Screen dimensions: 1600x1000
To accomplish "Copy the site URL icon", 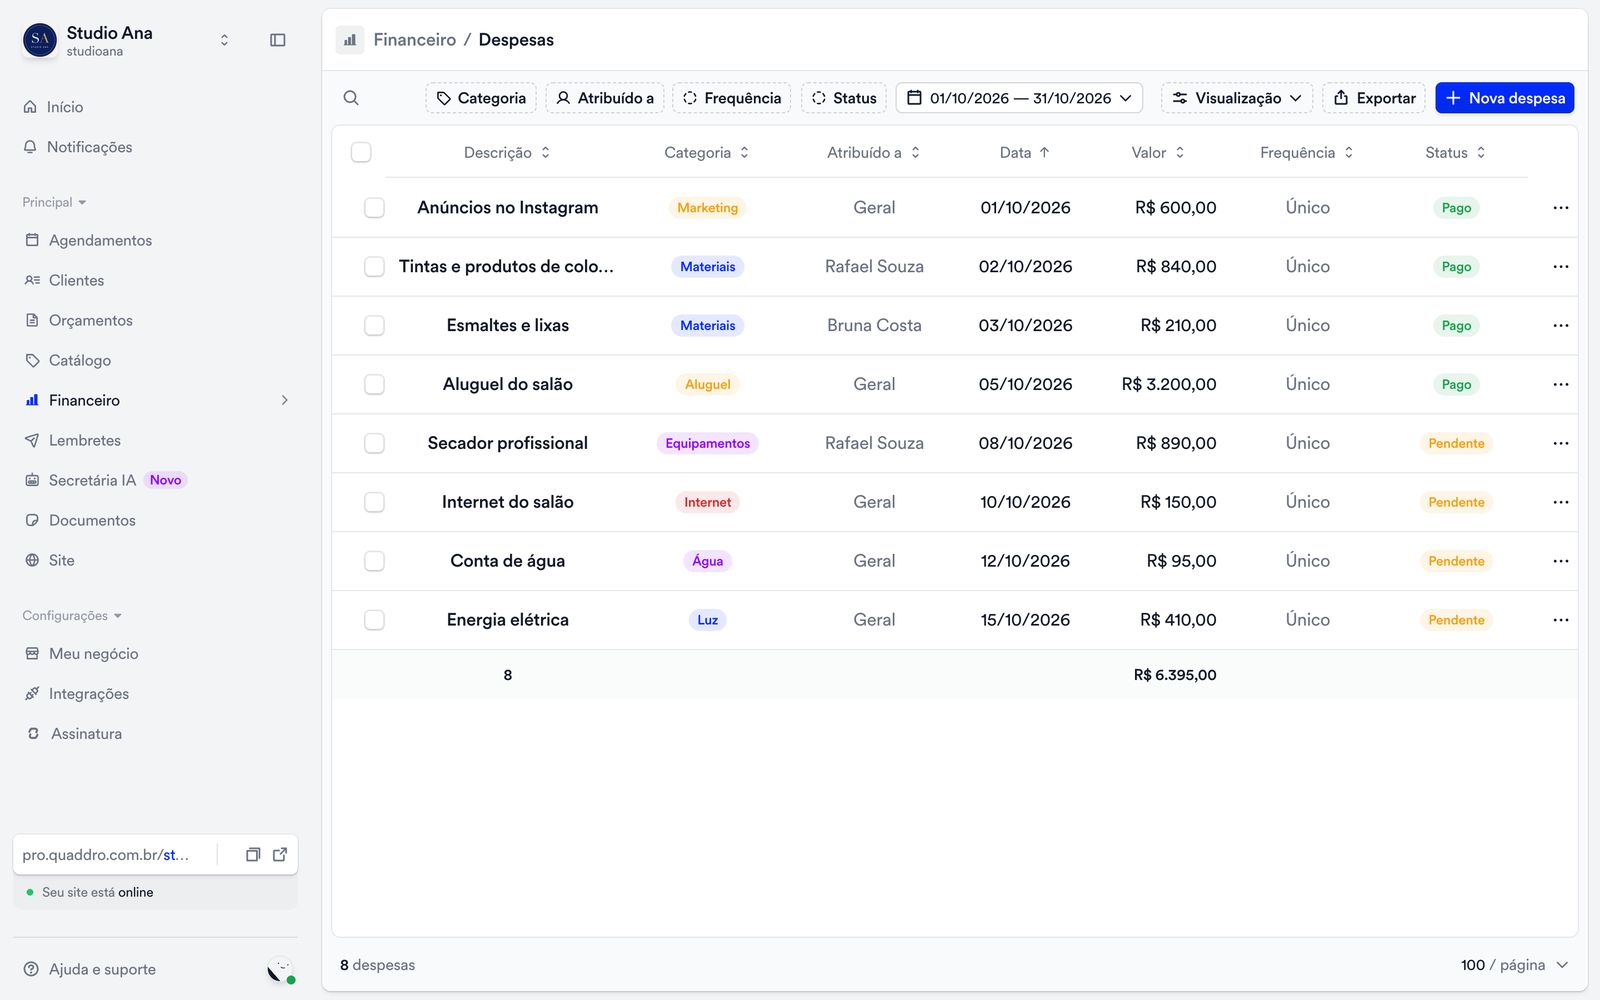I will (253, 855).
